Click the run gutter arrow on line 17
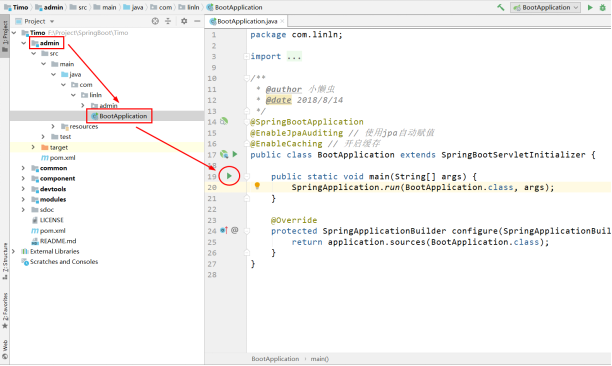 click(235, 154)
